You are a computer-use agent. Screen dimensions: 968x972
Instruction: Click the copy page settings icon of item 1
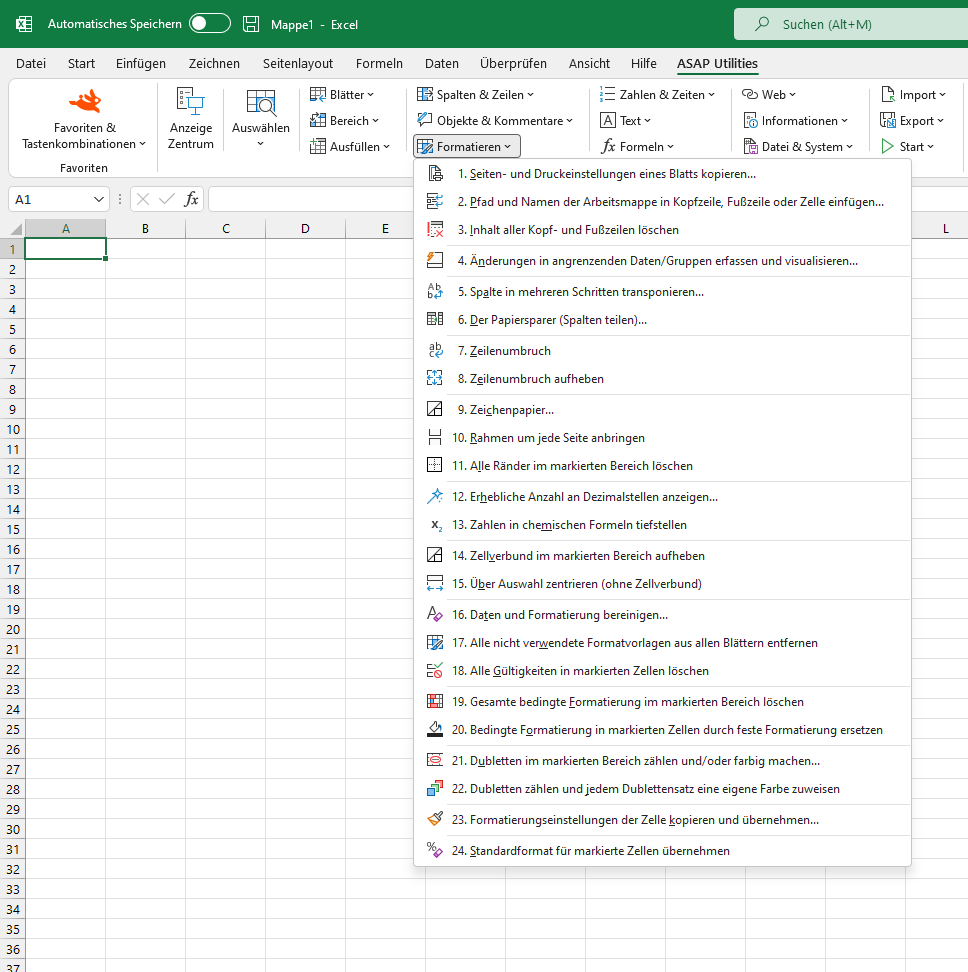coord(435,174)
